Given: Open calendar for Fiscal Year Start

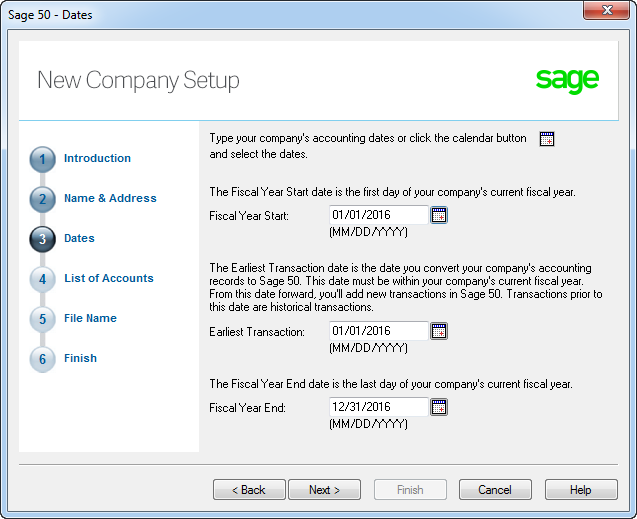Looking at the screenshot, I should click(439, 215).
